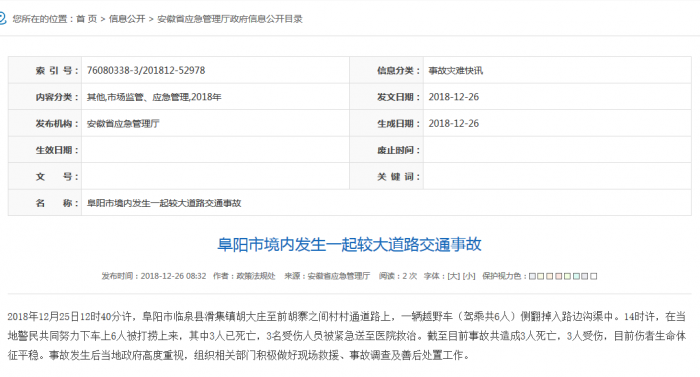Click the 信息分类 label cell

pos(387,70)
